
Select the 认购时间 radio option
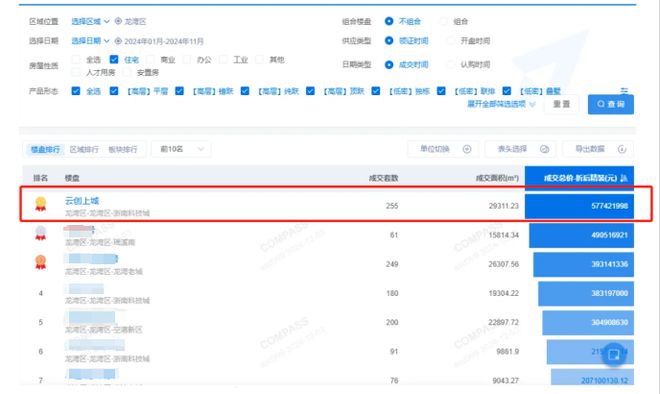pyautogui.click(x=451, y=64)
